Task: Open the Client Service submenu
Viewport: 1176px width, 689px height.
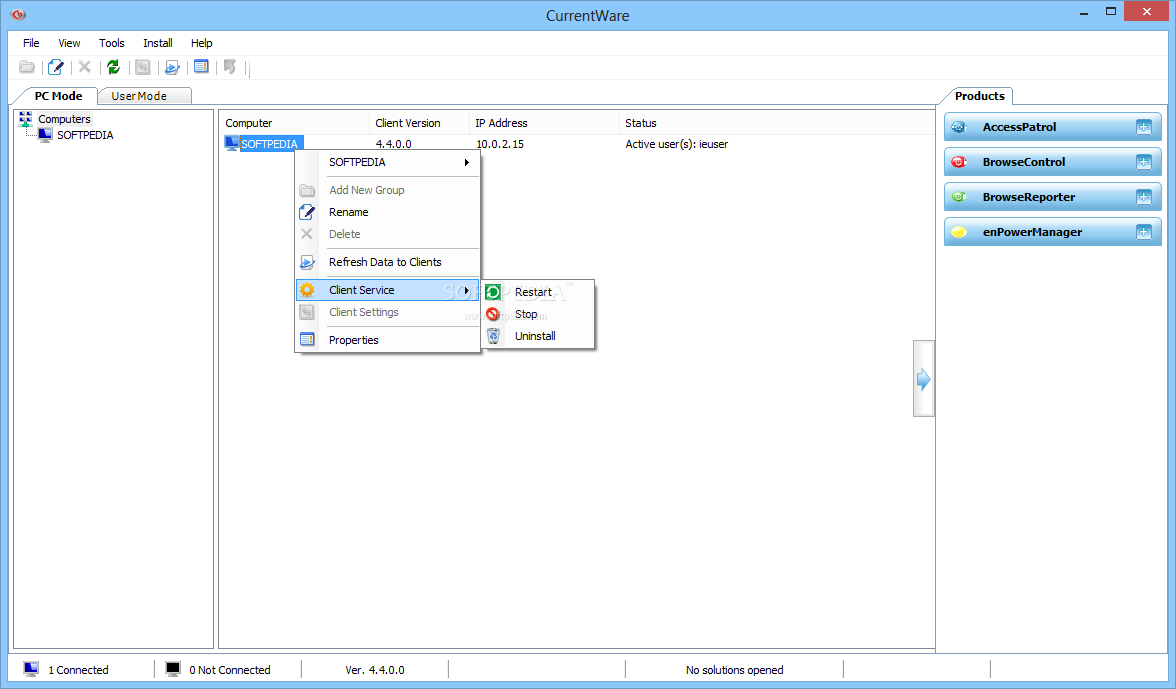Action: click(388, 290)
